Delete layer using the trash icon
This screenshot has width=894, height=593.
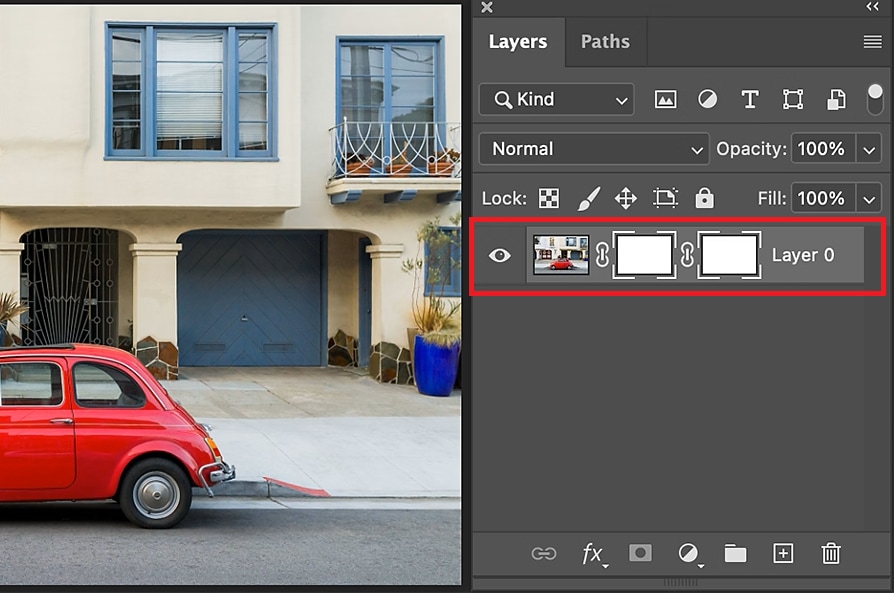(831, 553)
